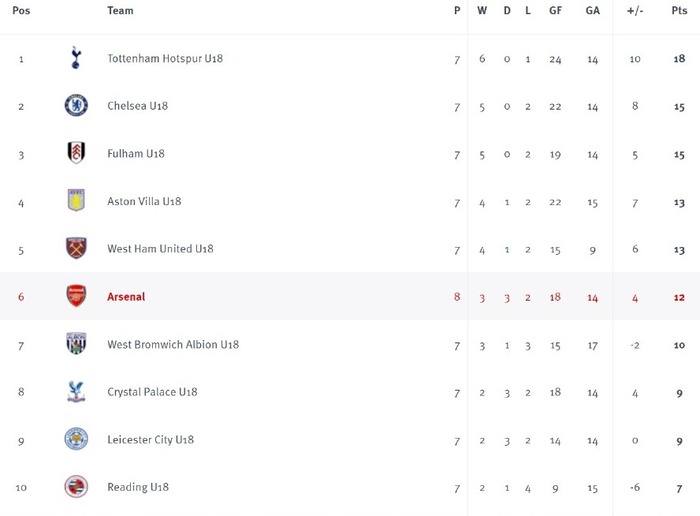Click the Chelsea club badge
Screen dimensions: 700x516
coord(76,105)
